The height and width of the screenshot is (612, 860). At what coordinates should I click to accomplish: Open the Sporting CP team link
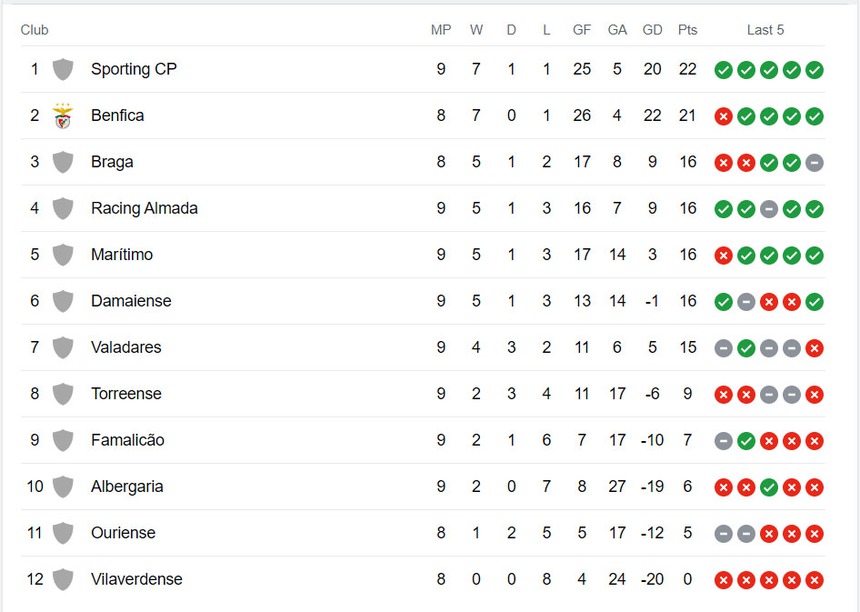click(x=133, y=69)
